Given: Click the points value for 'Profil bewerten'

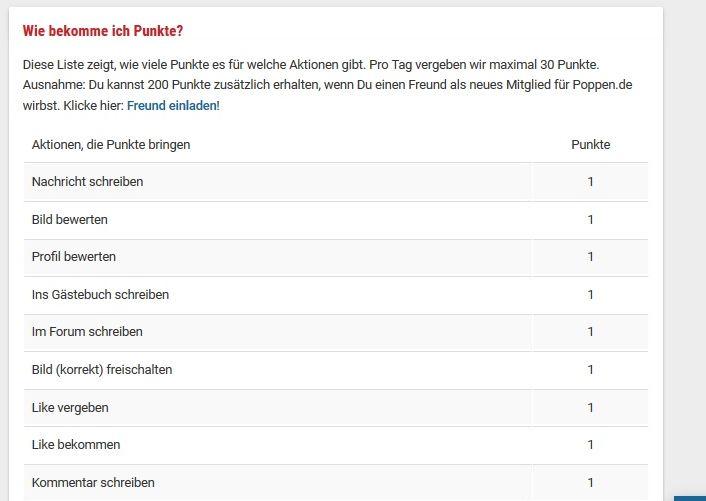Looking at the screenshot, I should click(x=590, y=257).
